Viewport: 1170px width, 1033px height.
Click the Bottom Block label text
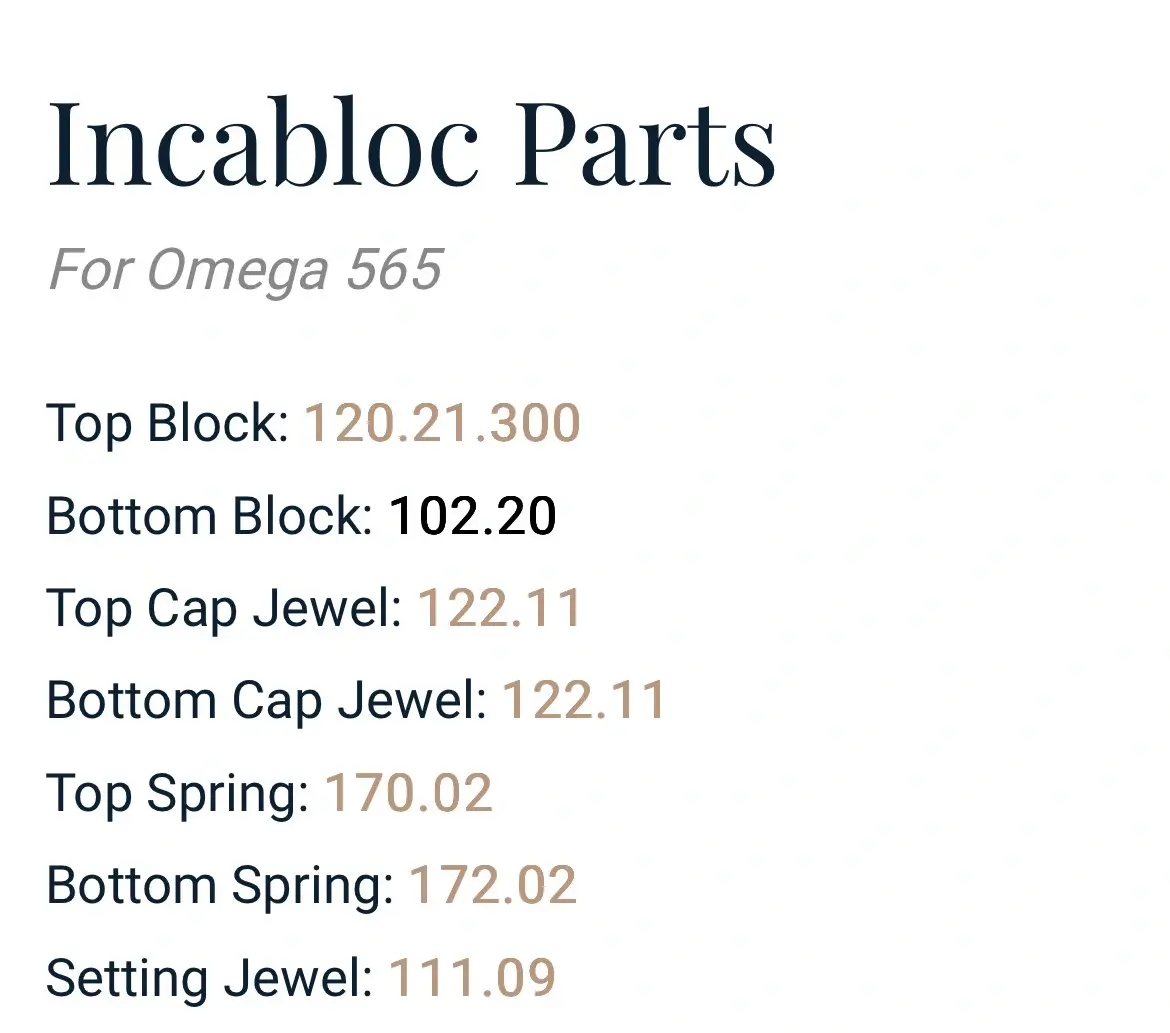(x=204, y=516)
